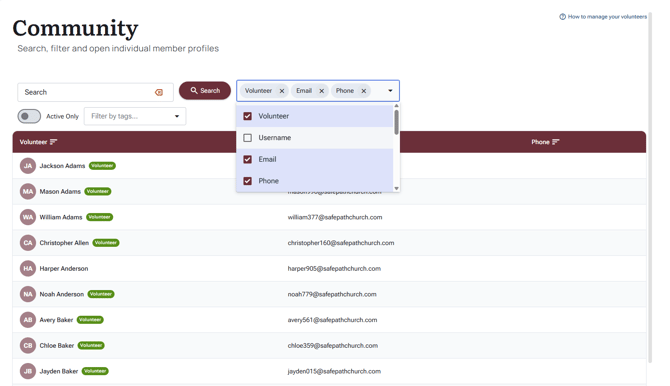Open Avery Baker's AB avatar

click(x=28, y=320)
